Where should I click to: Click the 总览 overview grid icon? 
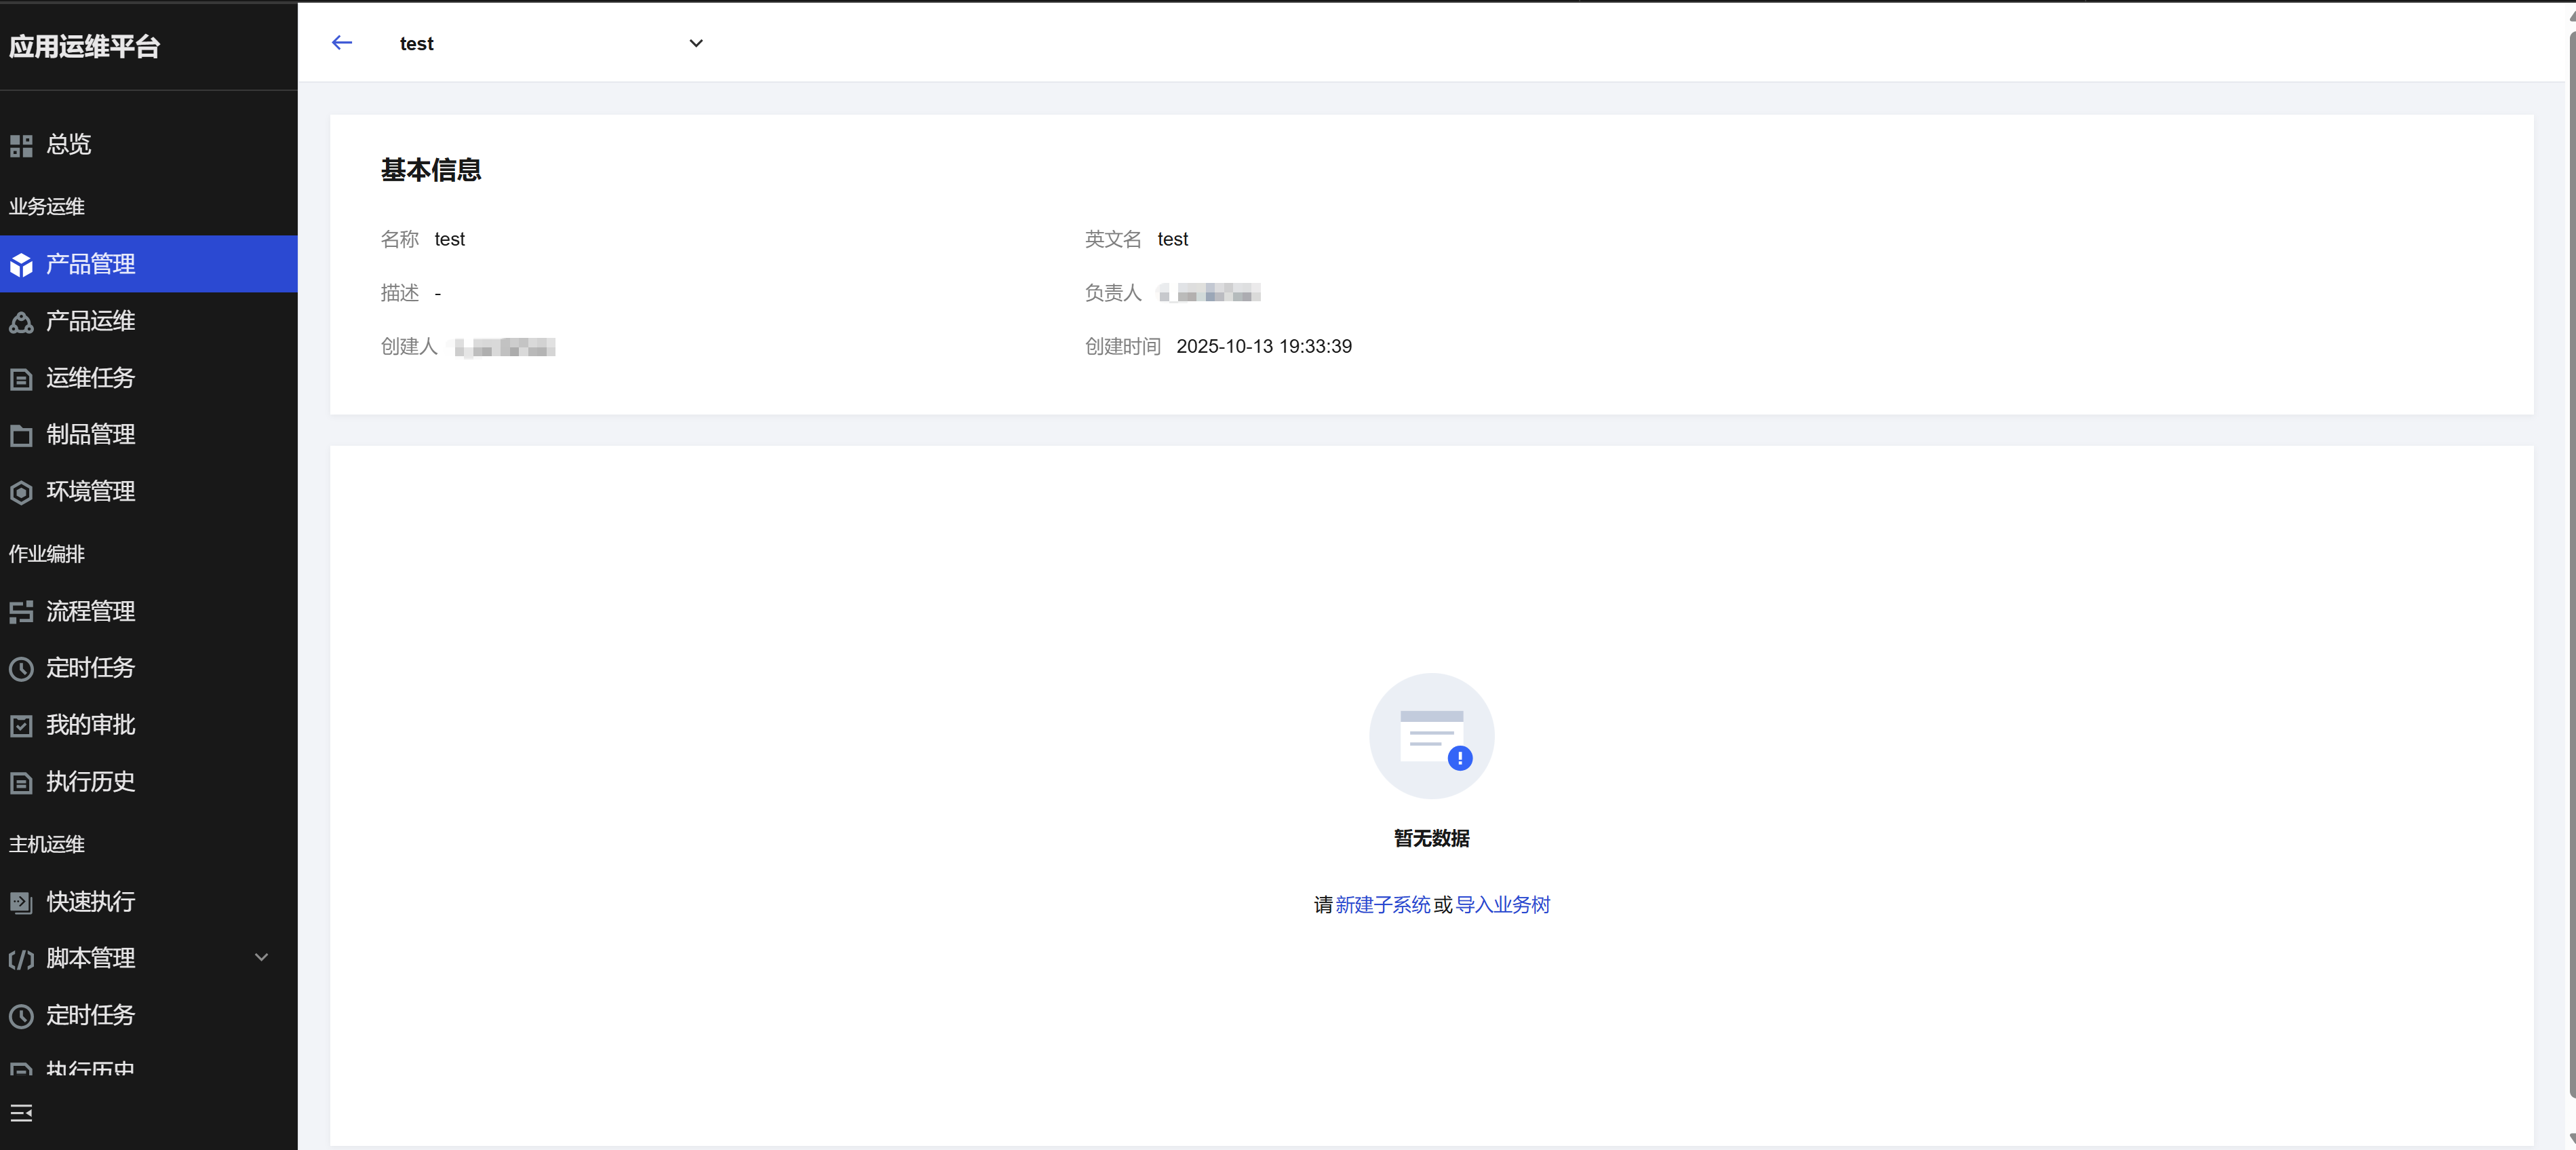tap(21, 146)
